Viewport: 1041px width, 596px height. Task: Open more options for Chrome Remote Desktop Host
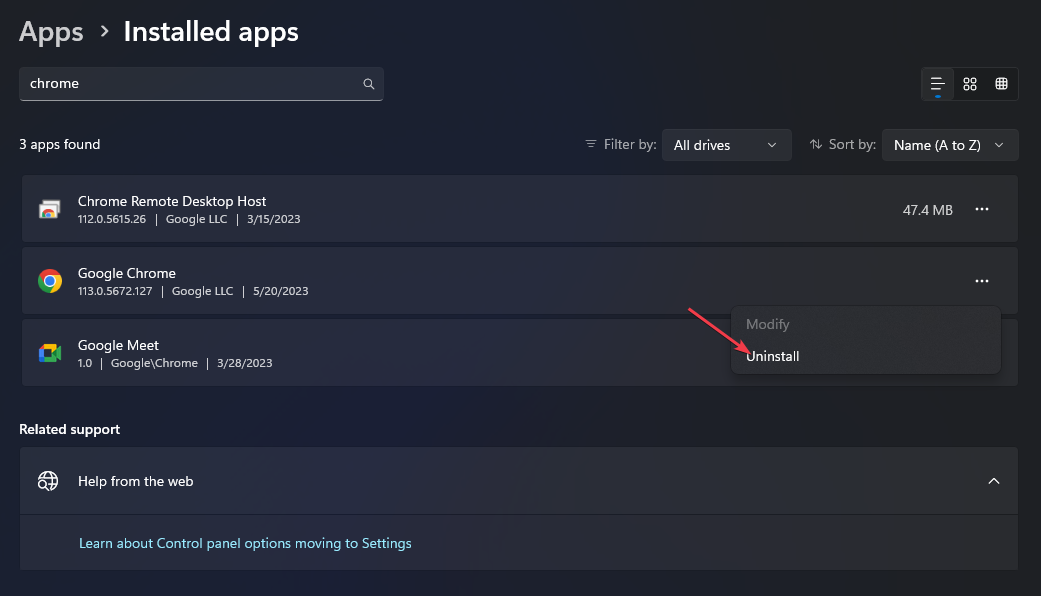coord(982,209)
